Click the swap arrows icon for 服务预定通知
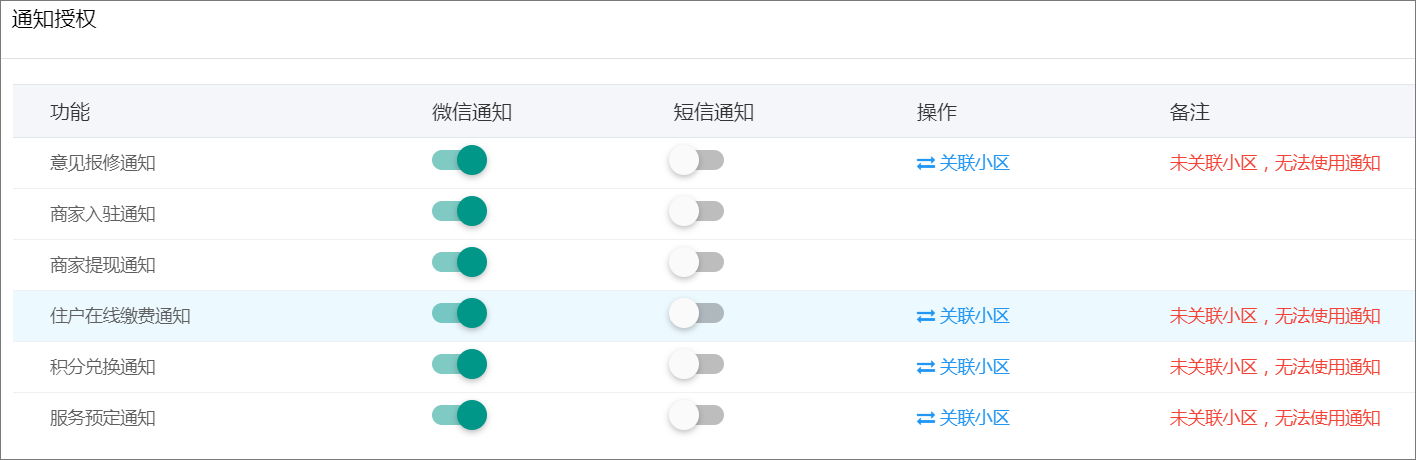Image resolution: width=1416 pixels, height=460 pixels. [x=925, y=418]
